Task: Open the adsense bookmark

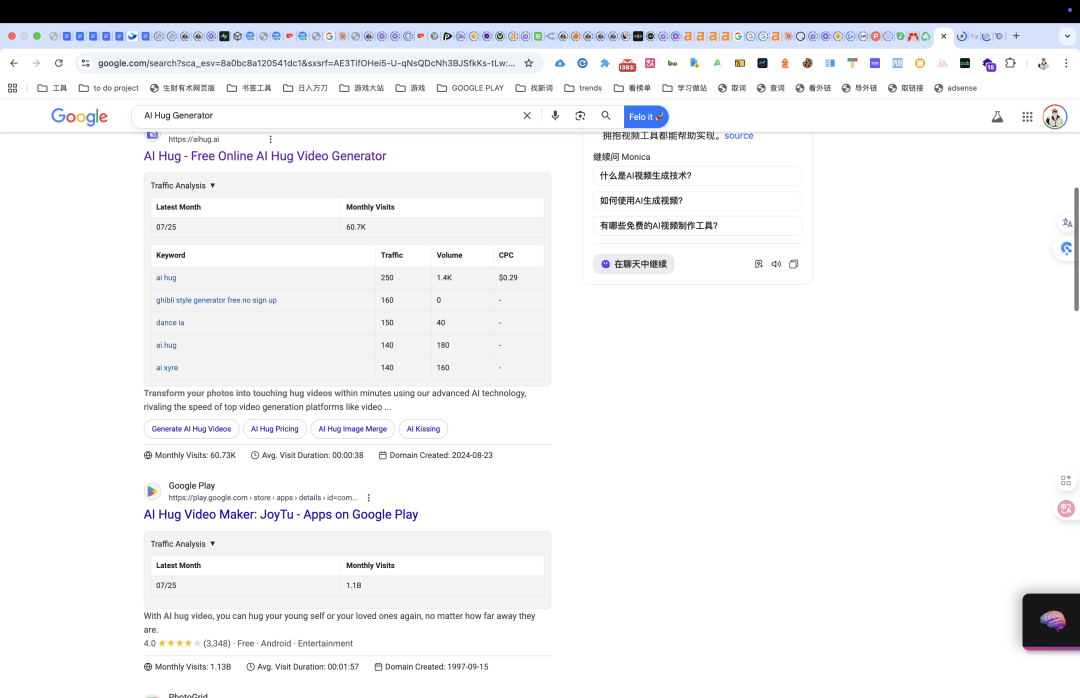Action: [955, 88]
